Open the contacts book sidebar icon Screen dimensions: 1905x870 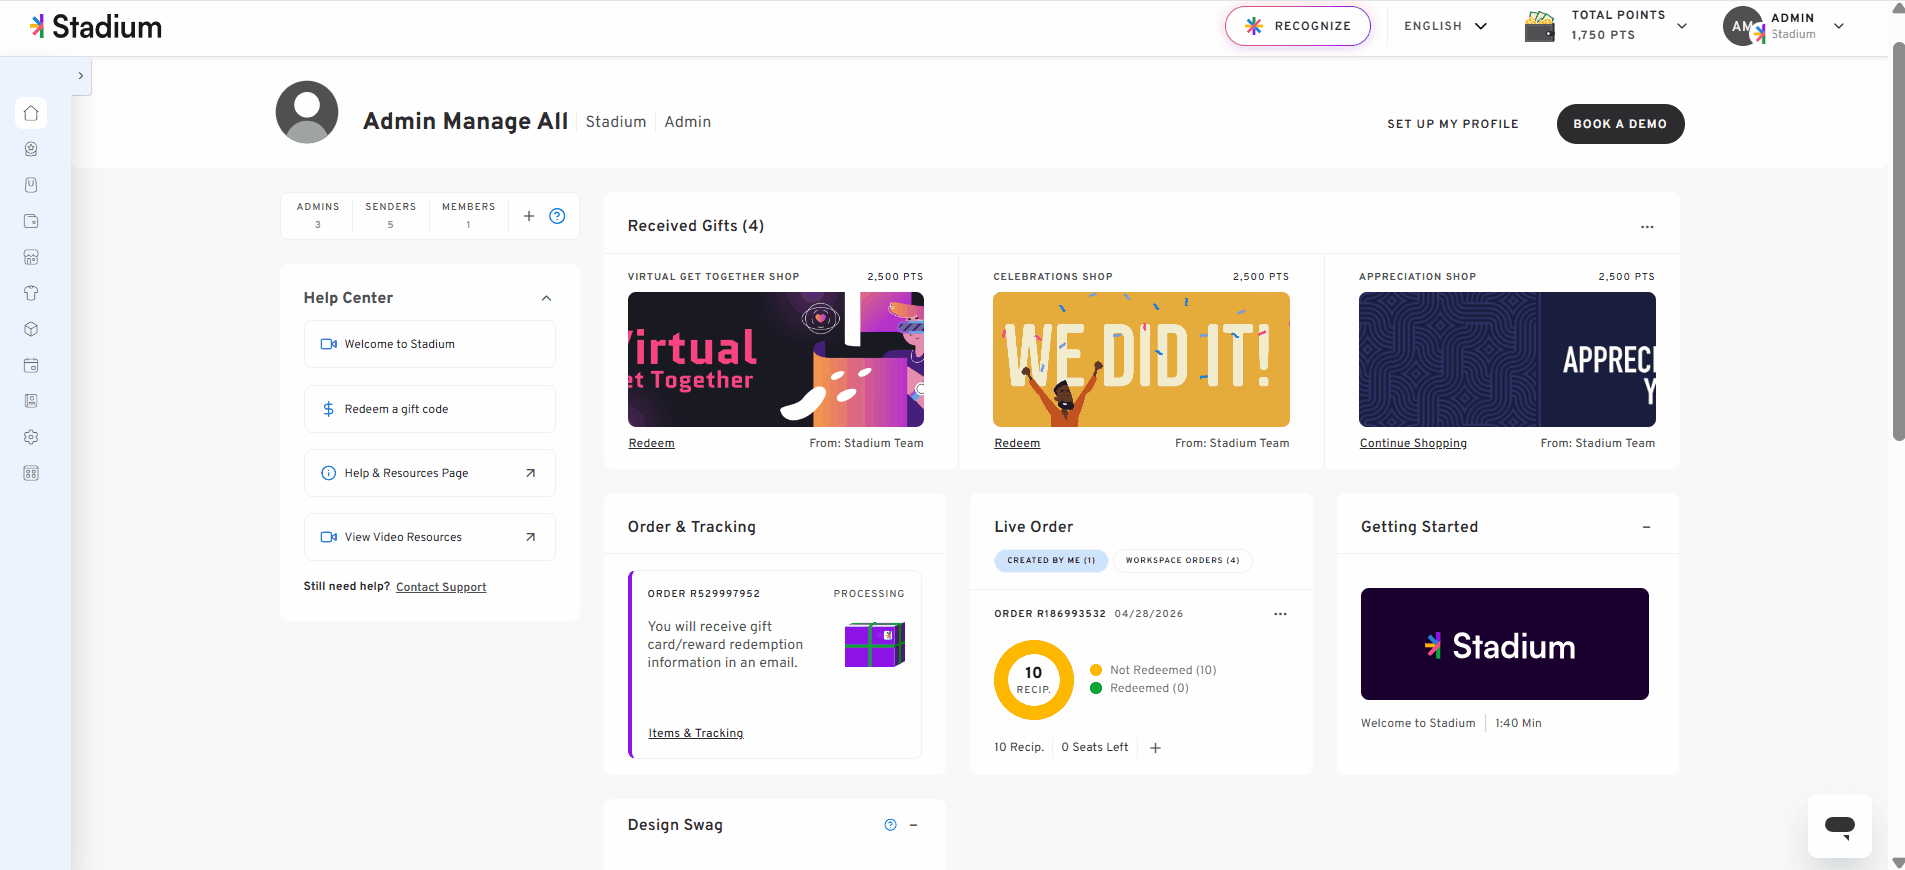(31, 401)
